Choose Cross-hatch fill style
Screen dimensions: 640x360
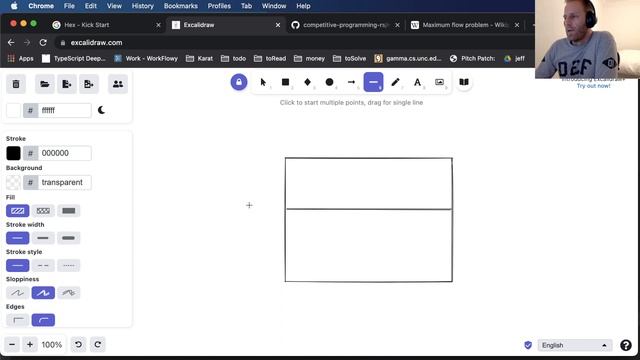43,211
